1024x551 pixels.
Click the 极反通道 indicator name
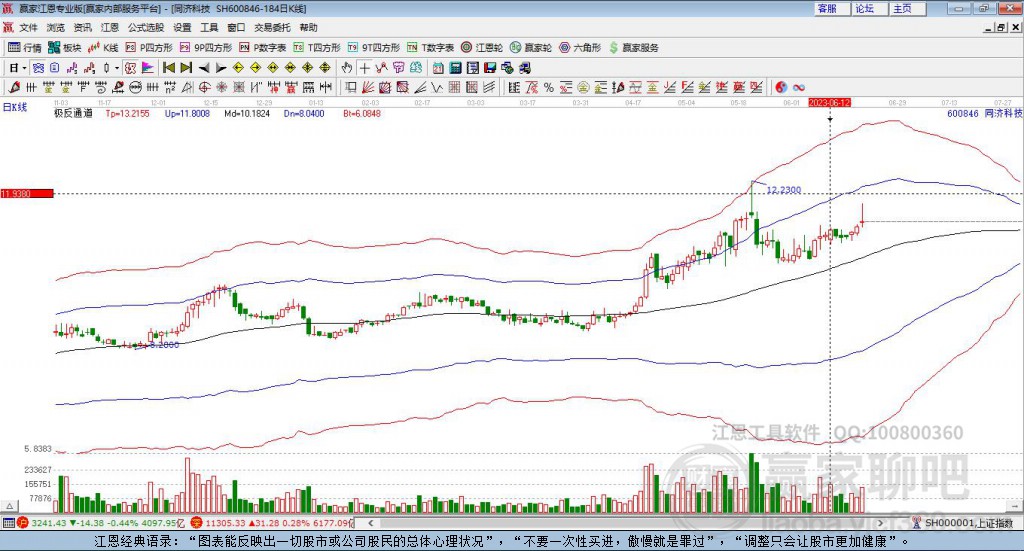click(x=73, y=113)
